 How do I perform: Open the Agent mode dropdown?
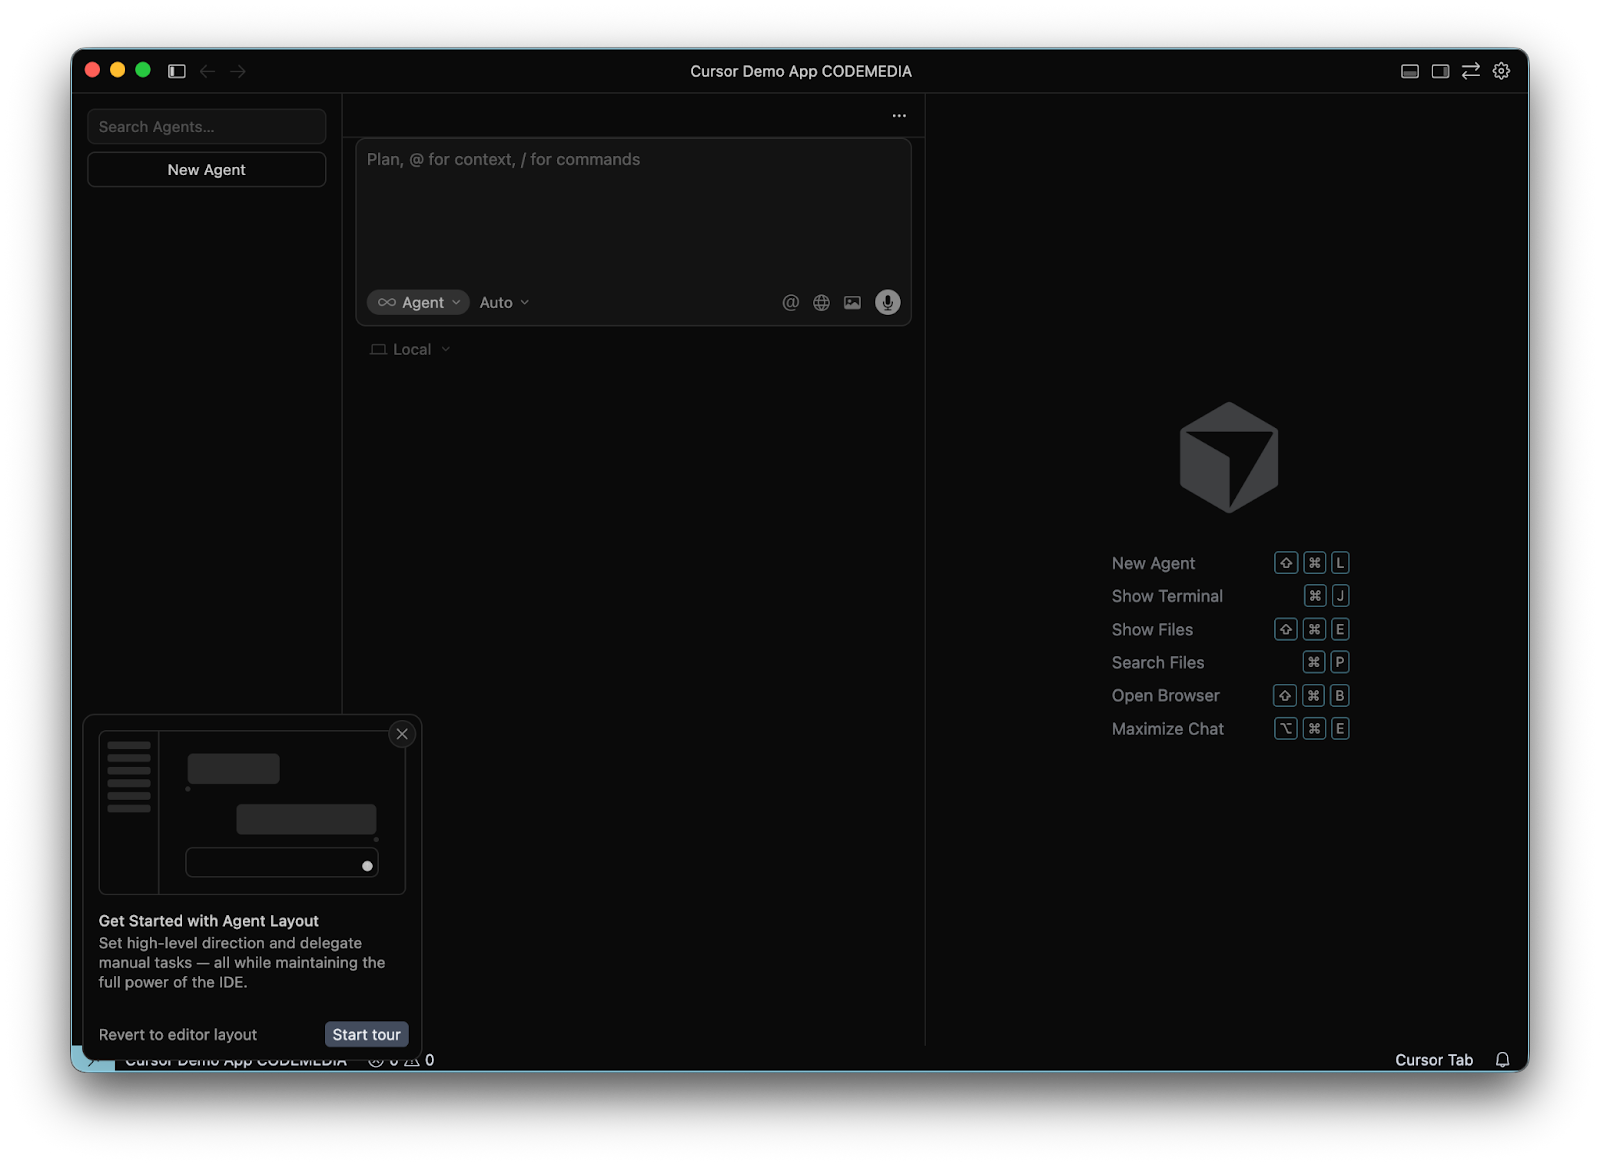tap(419, 303)
